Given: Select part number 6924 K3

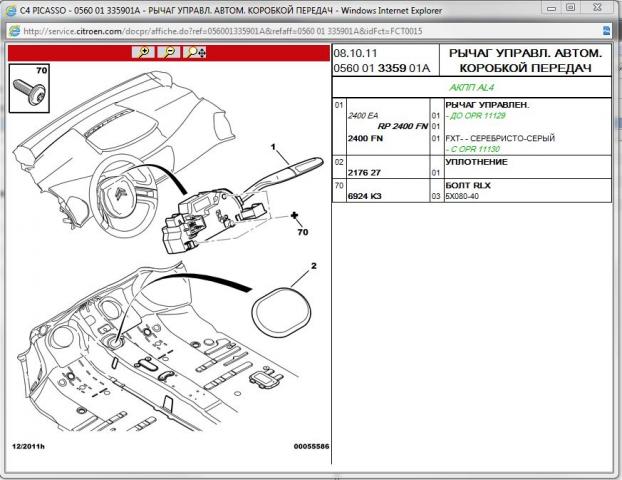Looking at the screenshot, I should pos(365,197).
